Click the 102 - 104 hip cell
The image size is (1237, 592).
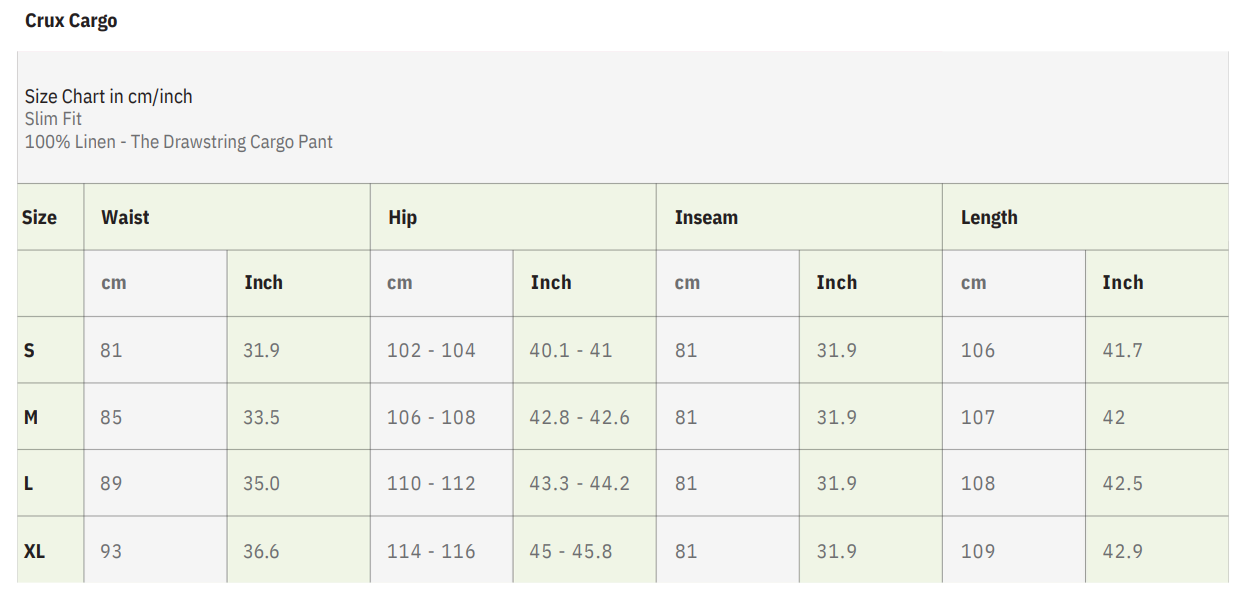point(431,350)
